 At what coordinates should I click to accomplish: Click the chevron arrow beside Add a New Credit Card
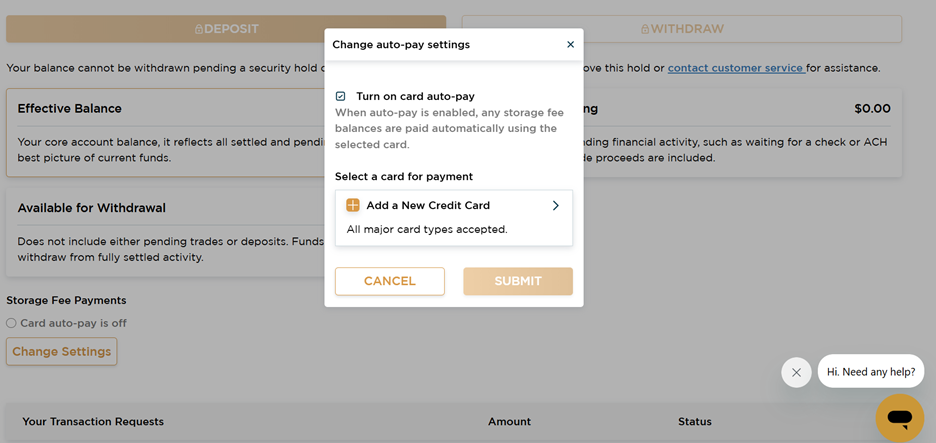(555, 205)
